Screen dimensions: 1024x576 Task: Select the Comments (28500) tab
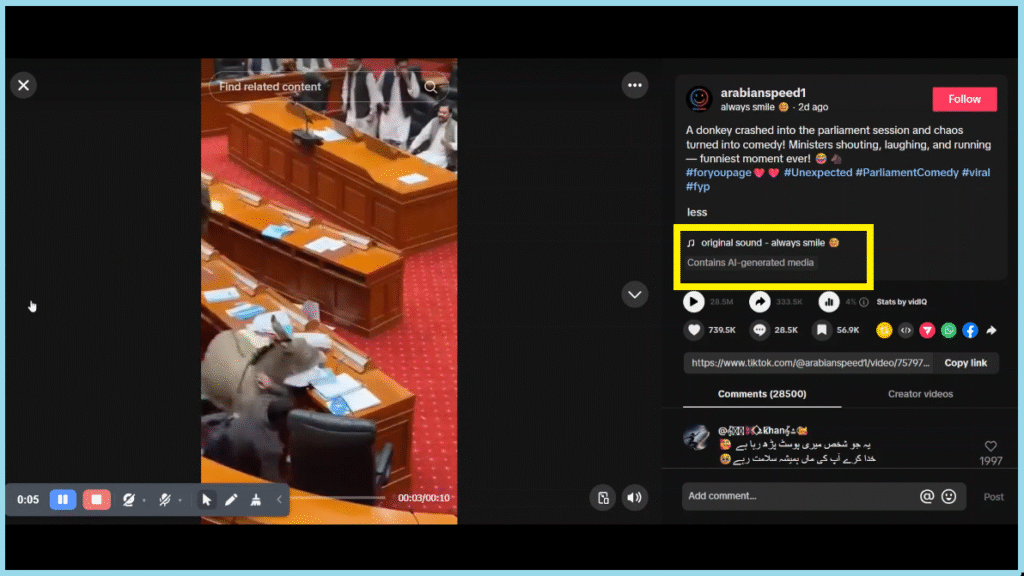[x=761, y=394]
